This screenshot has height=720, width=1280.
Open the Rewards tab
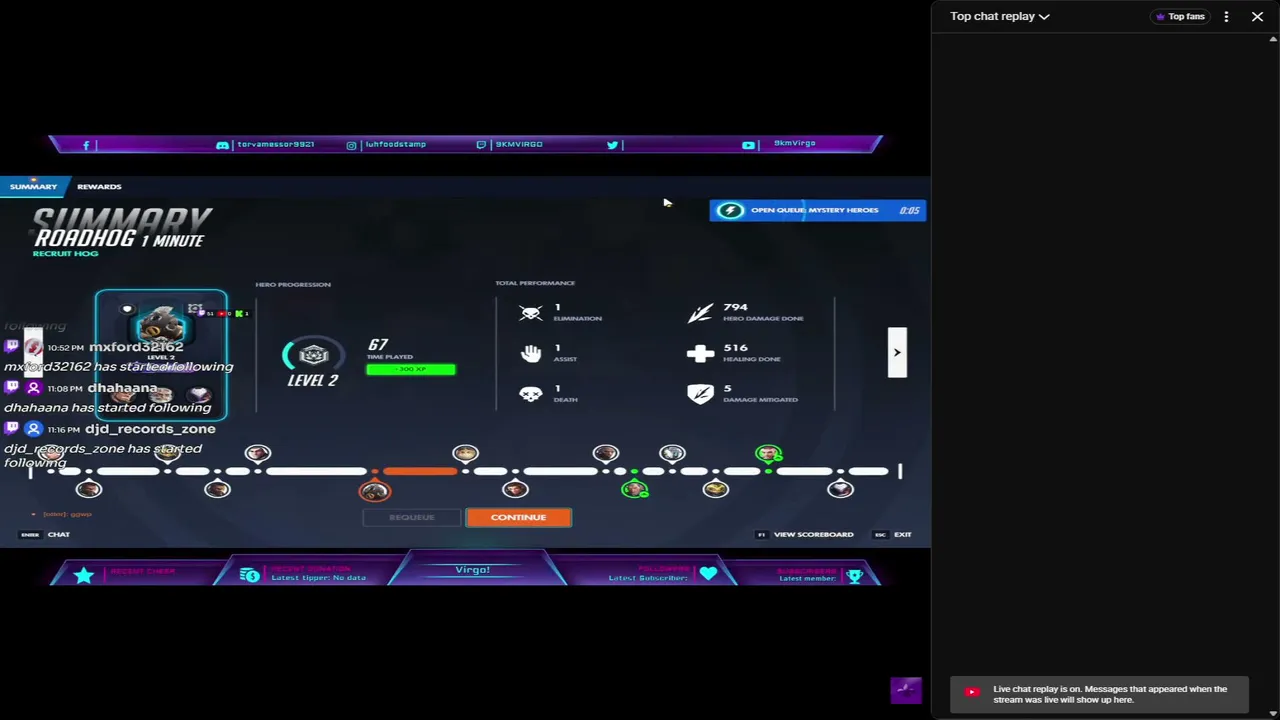(99, 187)
